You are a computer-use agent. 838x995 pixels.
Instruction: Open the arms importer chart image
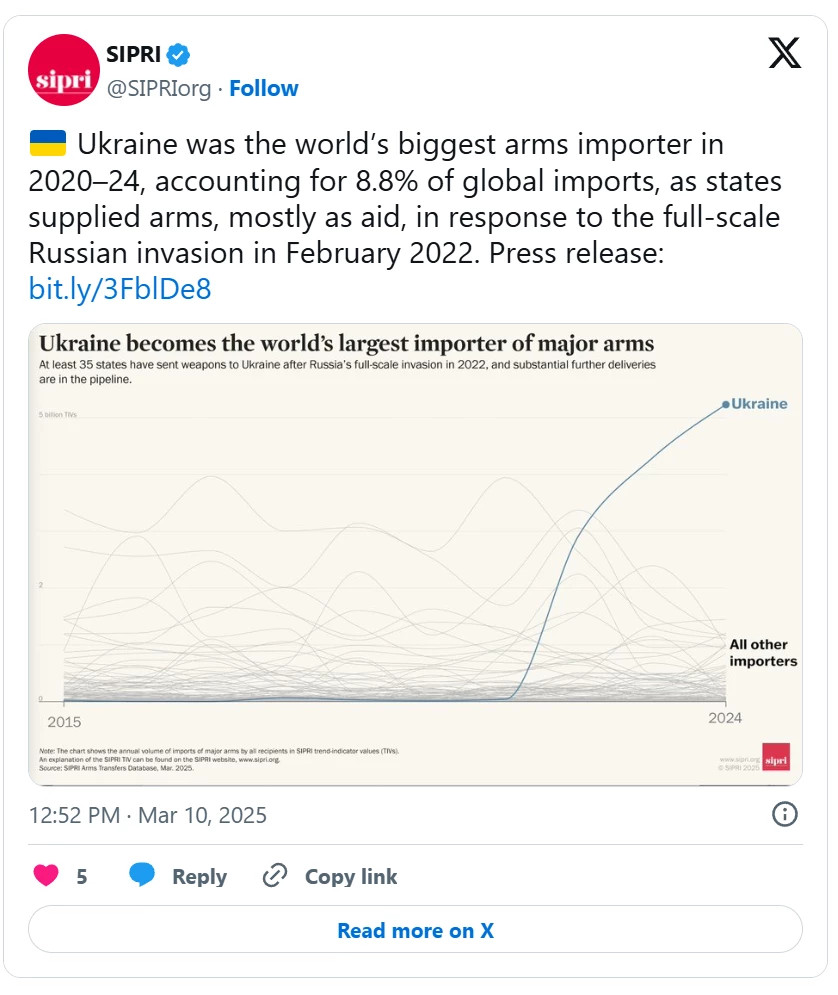click(x=416, y=555)
